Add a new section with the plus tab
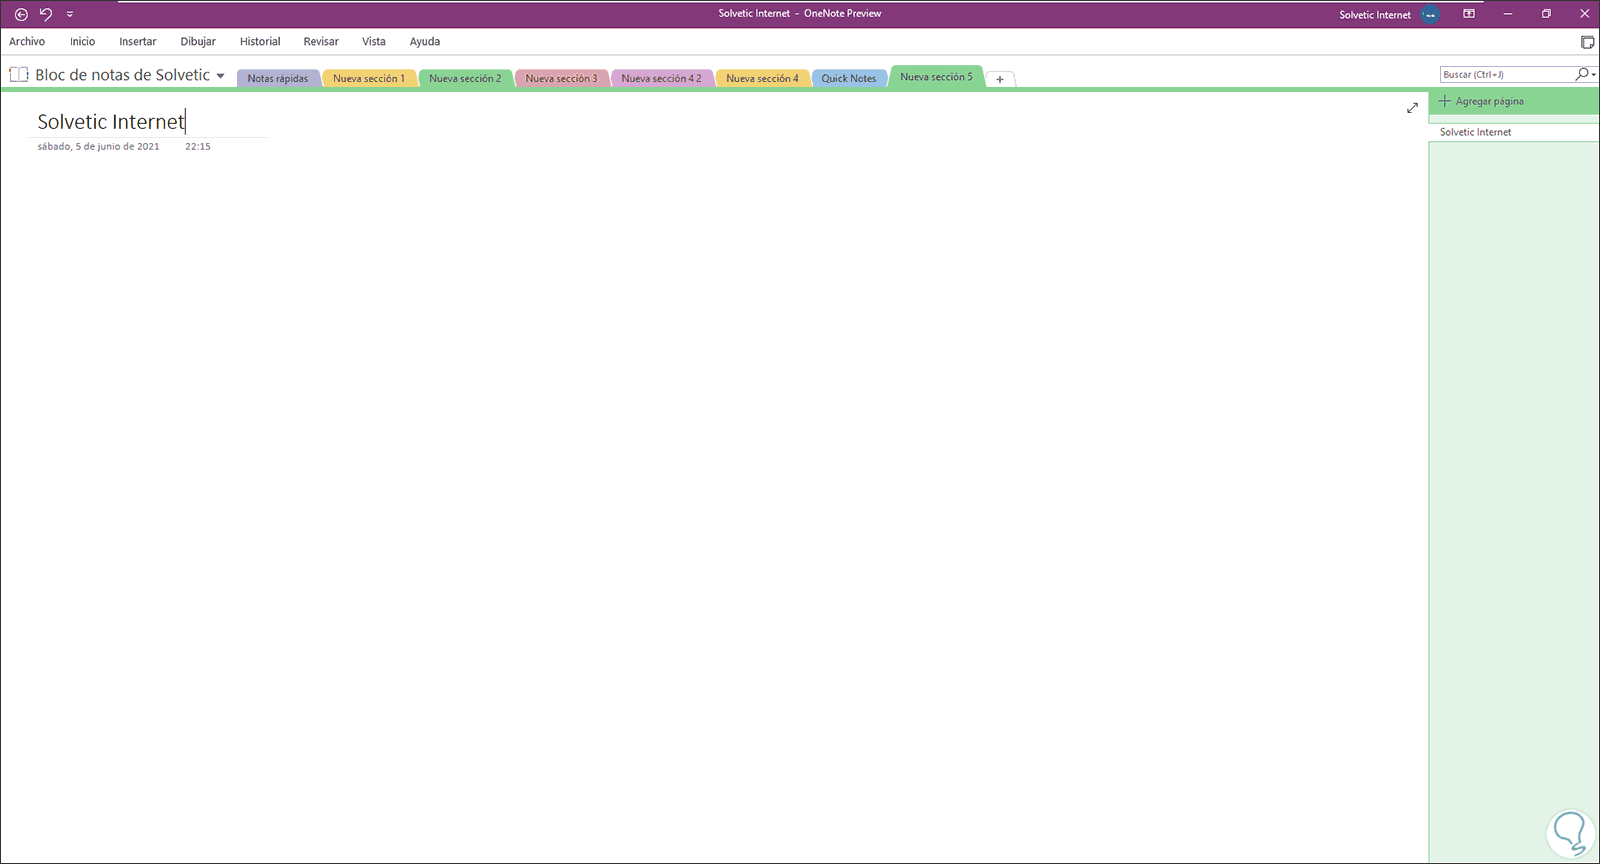Image resolution: width=1600 pixels, height=864 pixels. [1000, 79]
